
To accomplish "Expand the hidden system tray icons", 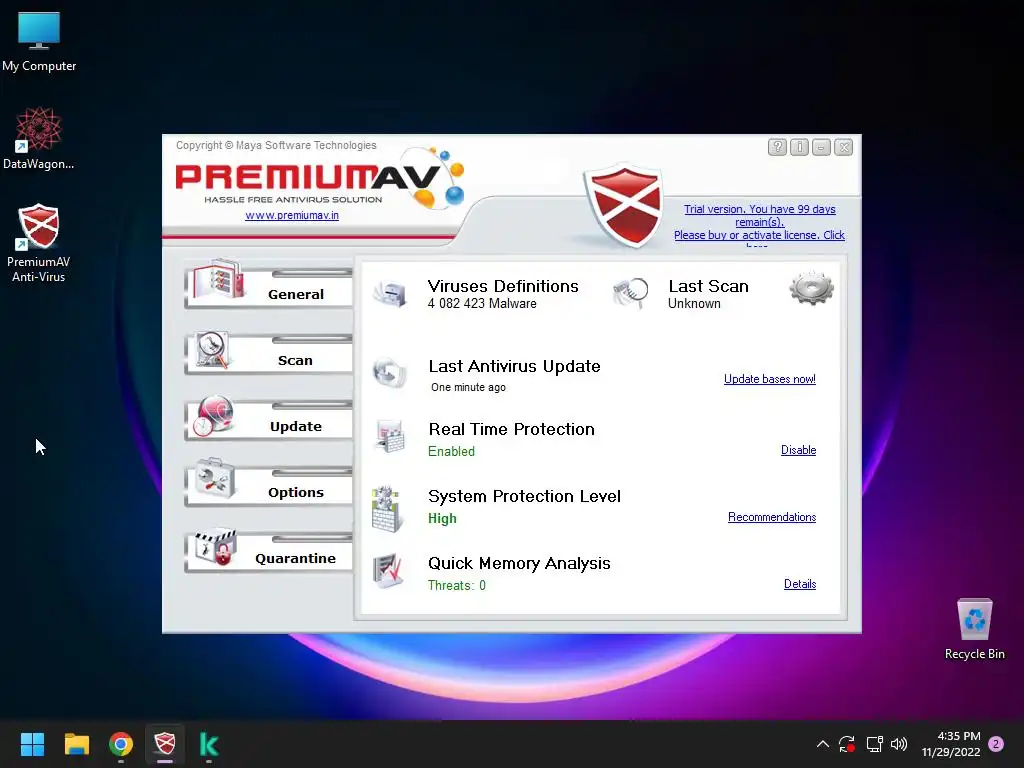I will click(823, 744).
